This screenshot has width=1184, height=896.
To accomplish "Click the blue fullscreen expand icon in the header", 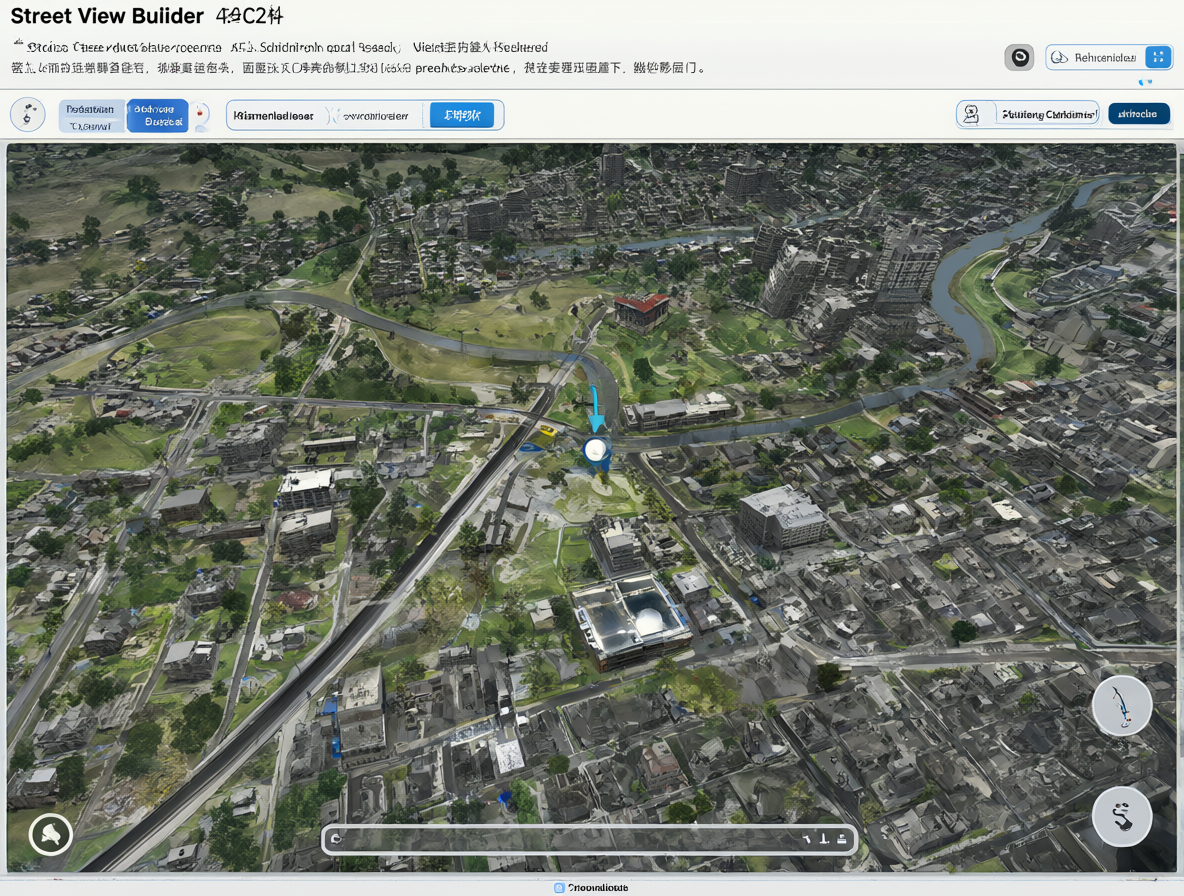I will 1158,57.
